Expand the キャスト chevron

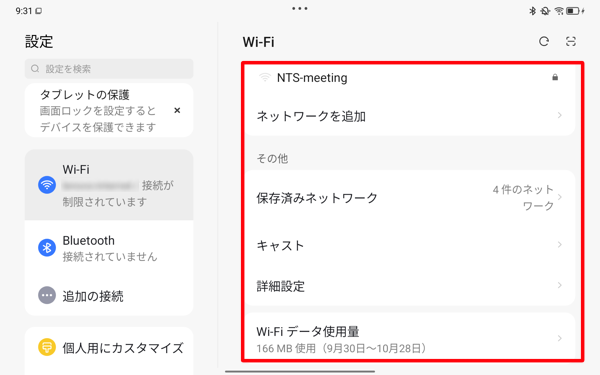(559, 245)
